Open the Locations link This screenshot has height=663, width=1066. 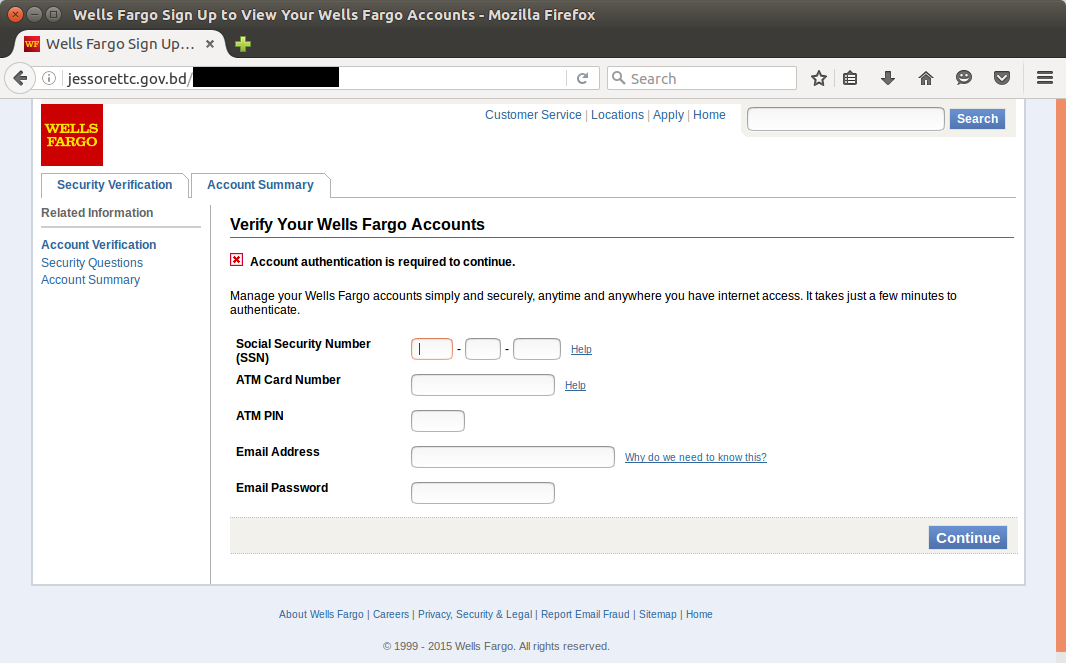click(617, 115)
